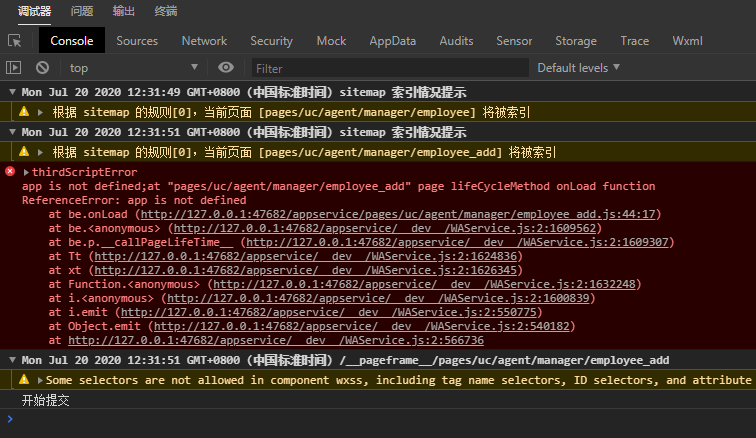Viewport: 756px width, 438px height.
Task: Click warning icon on employee_add] sitemap row
Action: click(24, 152)
